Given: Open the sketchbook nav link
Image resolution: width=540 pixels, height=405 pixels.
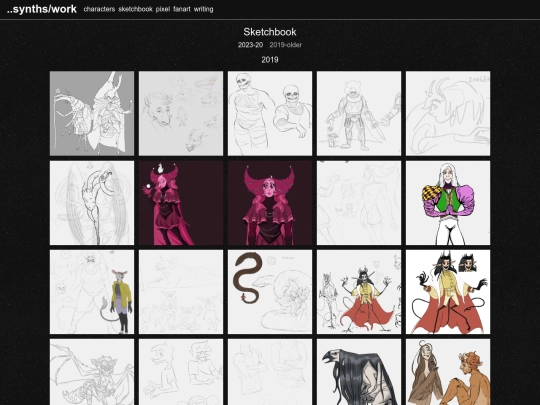Looking at the screenshot, I should pos(135,9).
